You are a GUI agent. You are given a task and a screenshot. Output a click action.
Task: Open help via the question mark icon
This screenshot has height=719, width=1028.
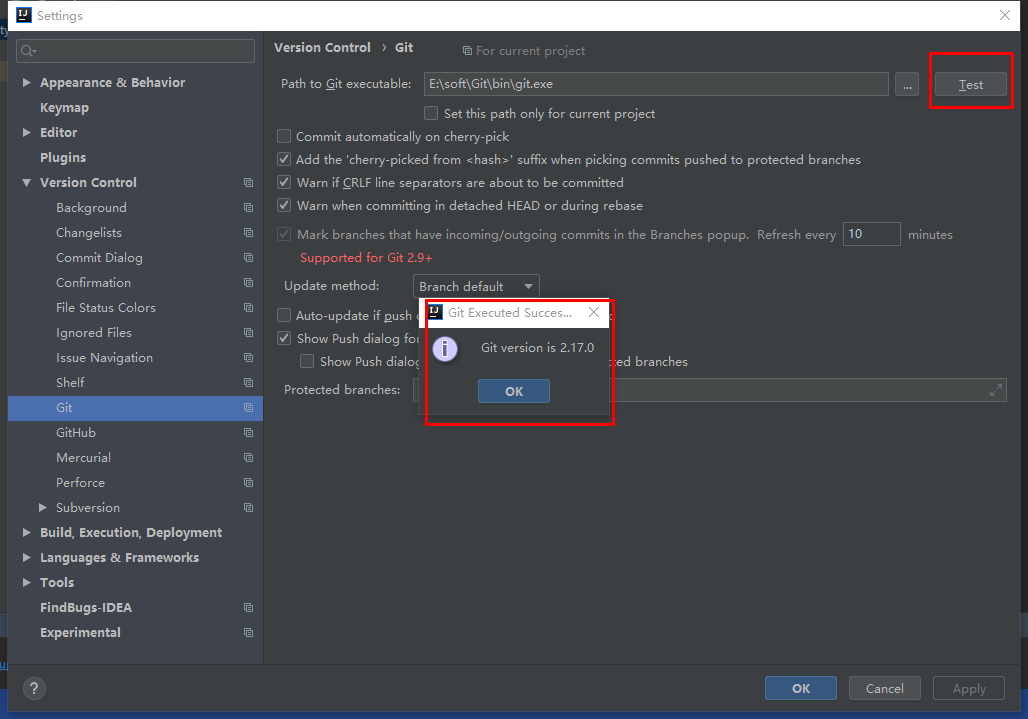[34, 688]
